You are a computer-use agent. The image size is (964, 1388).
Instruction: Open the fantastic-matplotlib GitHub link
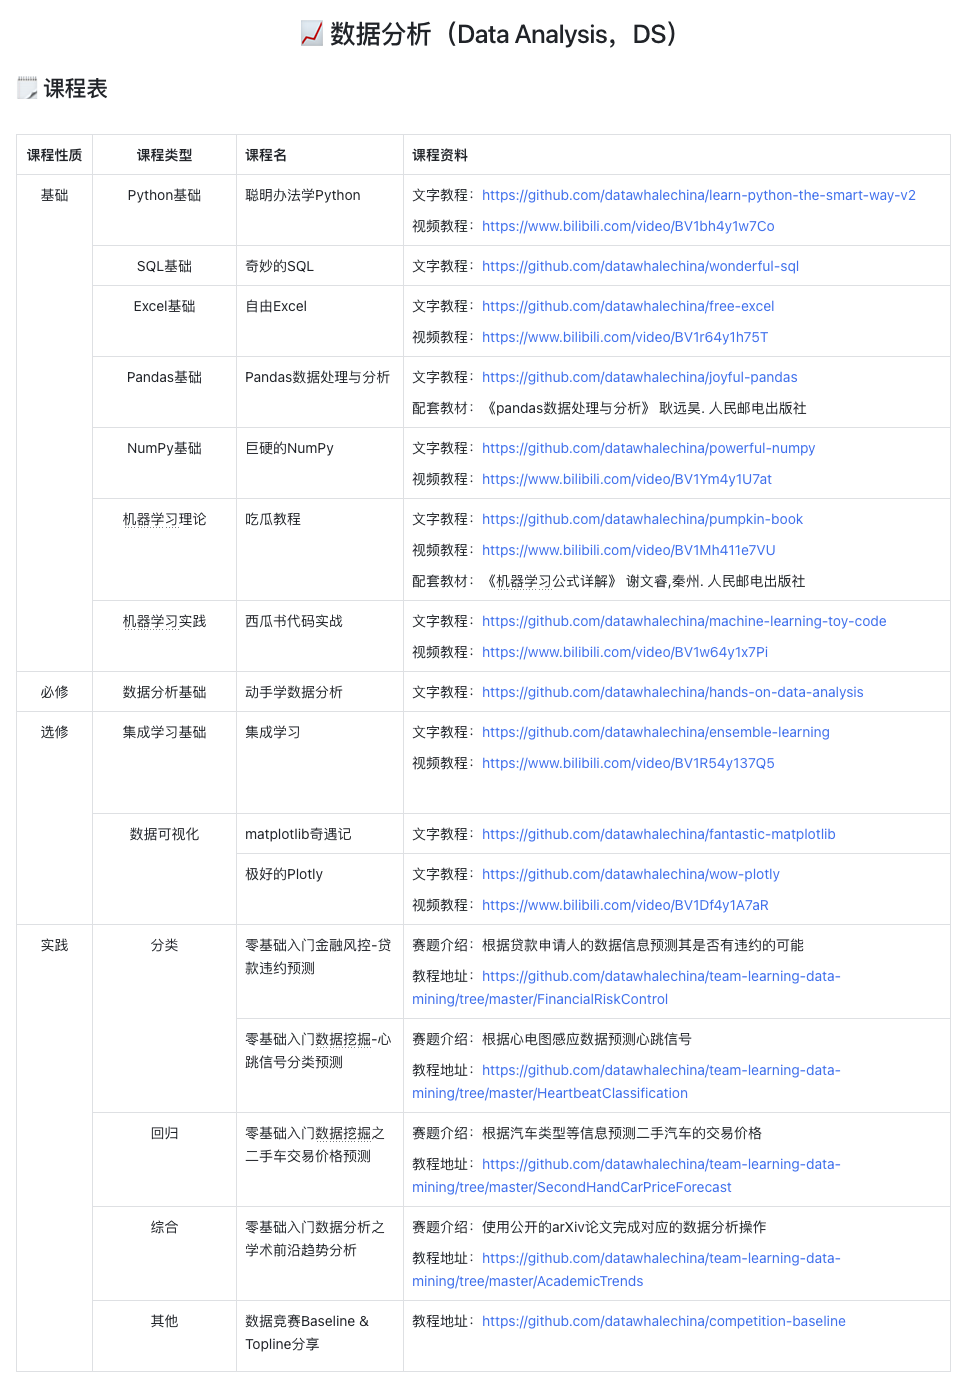658,833
